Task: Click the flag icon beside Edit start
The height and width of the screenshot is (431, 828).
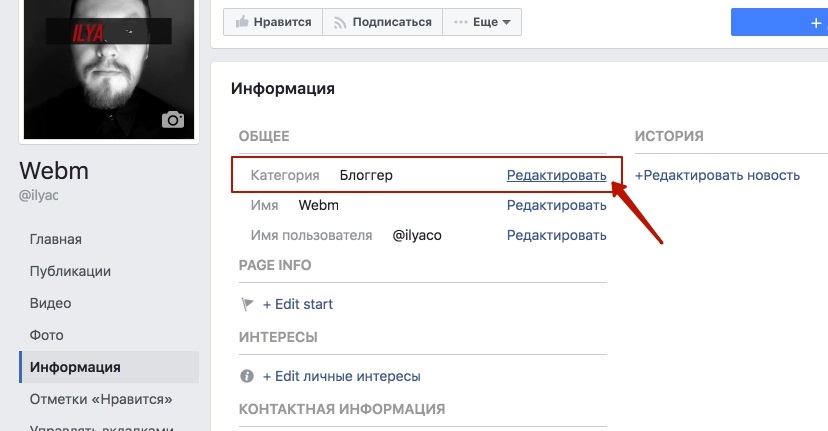Action: (x=247, y=304)
